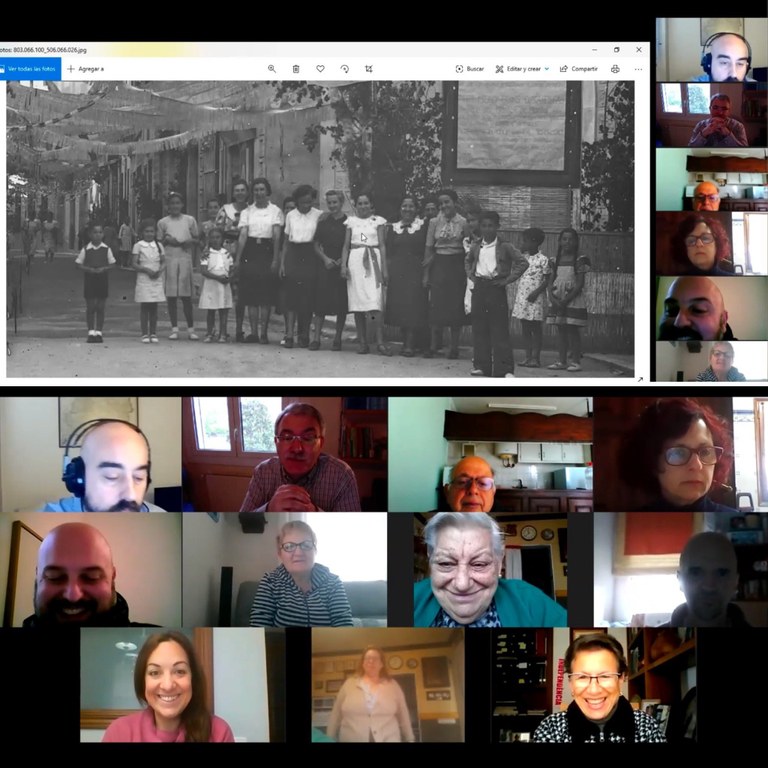The height and width of the screenshot is (768, 768).
Task: Click 'Ver todas las fotos' button
Action: coord(30,69)
